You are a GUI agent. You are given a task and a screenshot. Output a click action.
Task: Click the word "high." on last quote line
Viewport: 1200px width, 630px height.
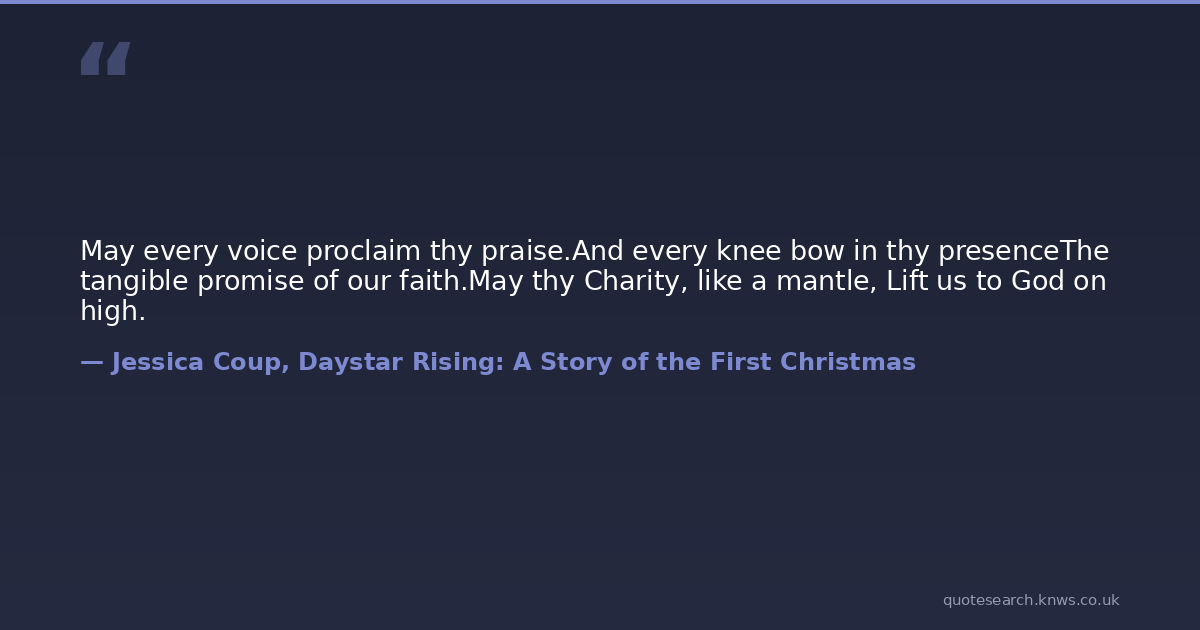113,311
